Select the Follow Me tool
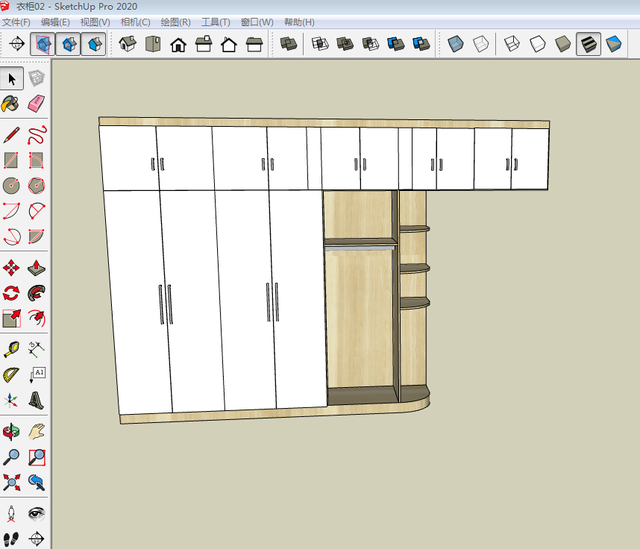The height and width of the screenshot is (549, 640). click(36, 293)
